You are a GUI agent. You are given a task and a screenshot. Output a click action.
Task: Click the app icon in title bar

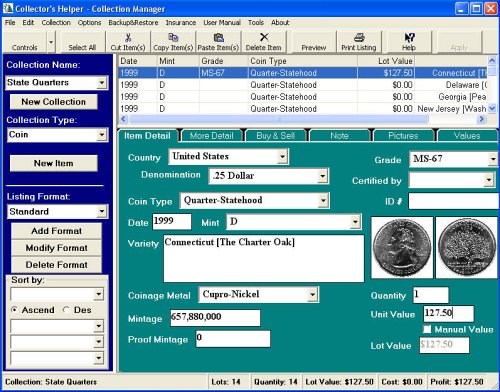[x=8, y=8]
